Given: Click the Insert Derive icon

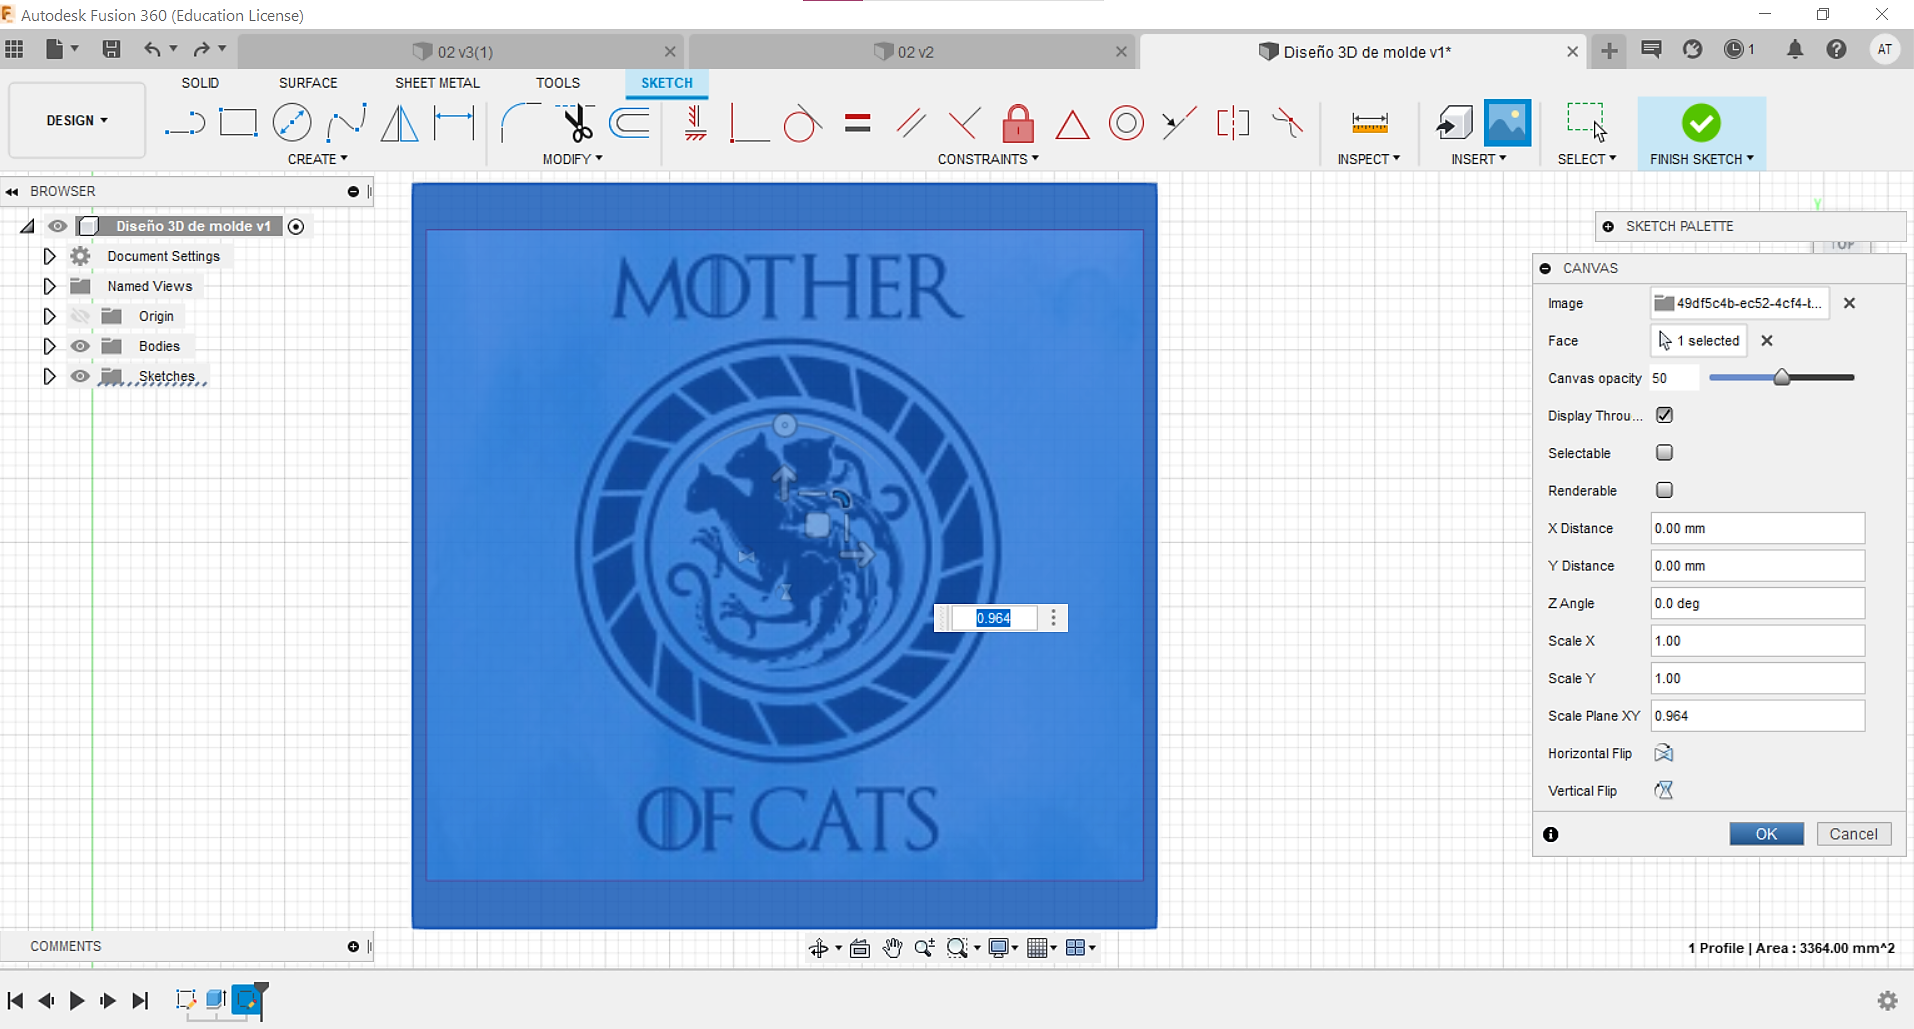Looking at the screenshot, I should pyautogui.click(x=1453, y=123).
